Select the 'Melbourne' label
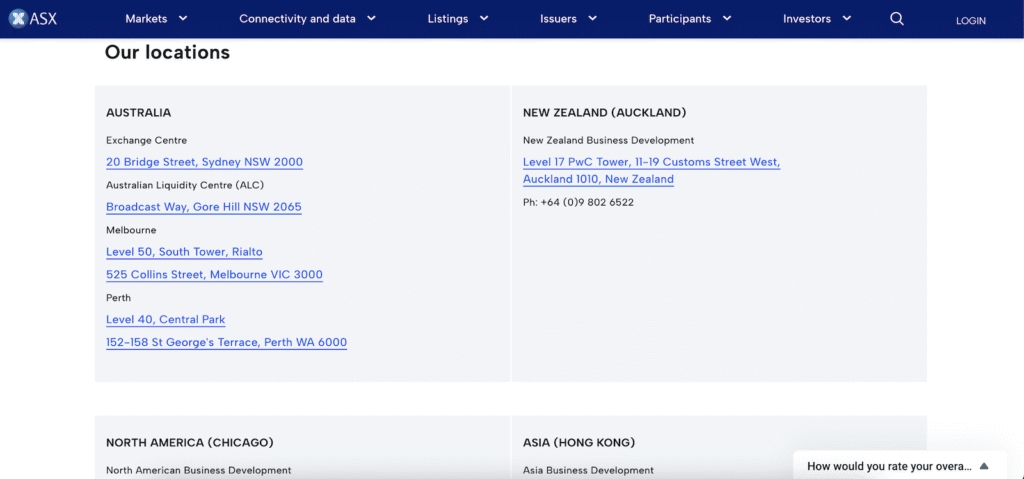Image resolution: width=1024 pixels, height=479 pixels. 131,230
